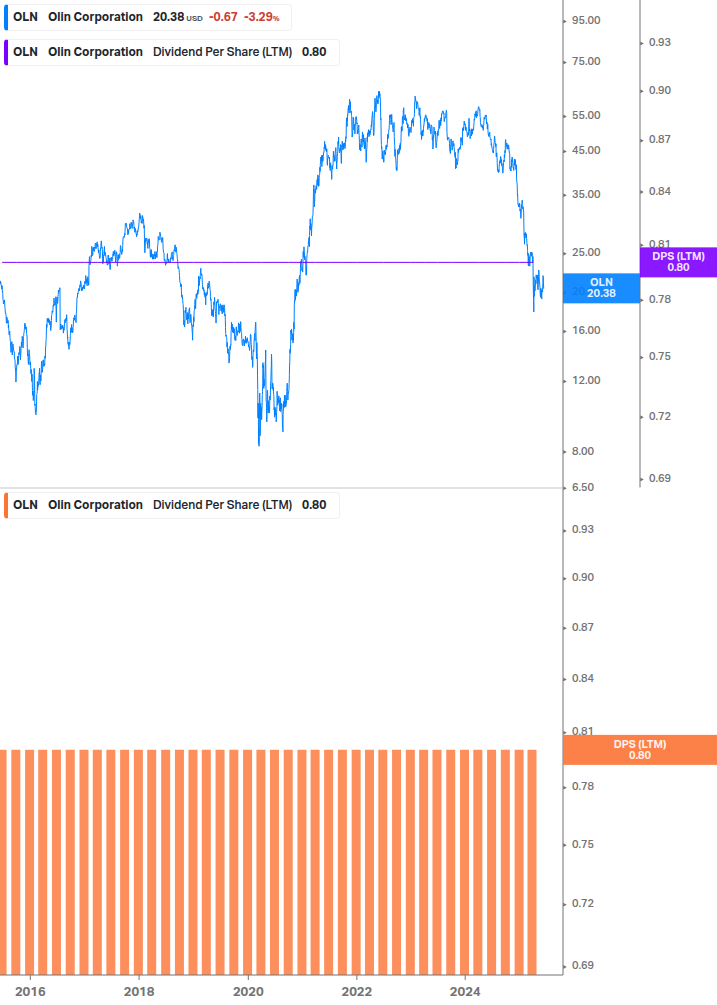
Task: Click the 2018 label on the time axis
Action: coord(139,992)
